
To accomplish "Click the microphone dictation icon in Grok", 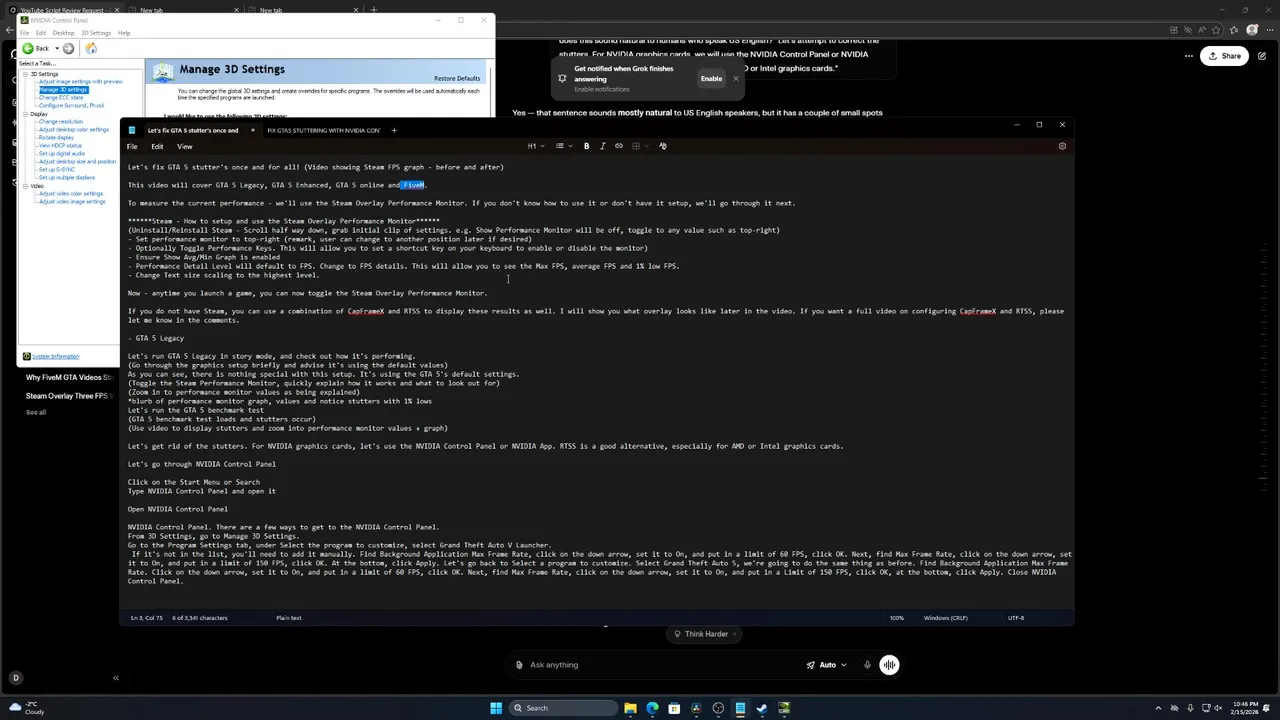I will pyautogui.click(x=867, y=665).
